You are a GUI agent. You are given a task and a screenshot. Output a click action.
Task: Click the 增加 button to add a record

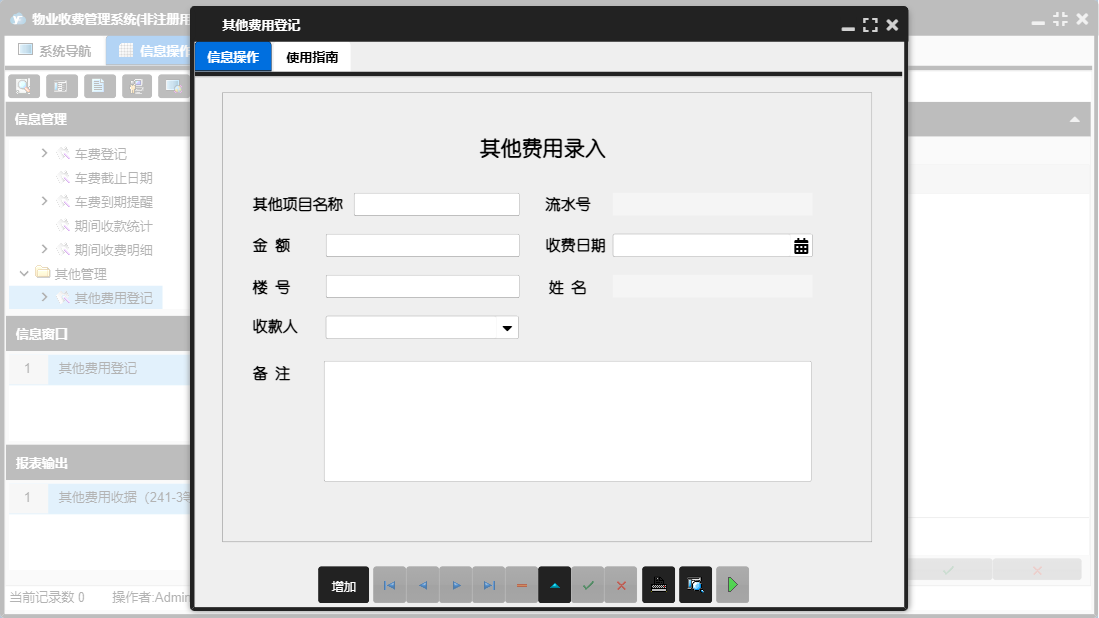[x=343, y=585]
